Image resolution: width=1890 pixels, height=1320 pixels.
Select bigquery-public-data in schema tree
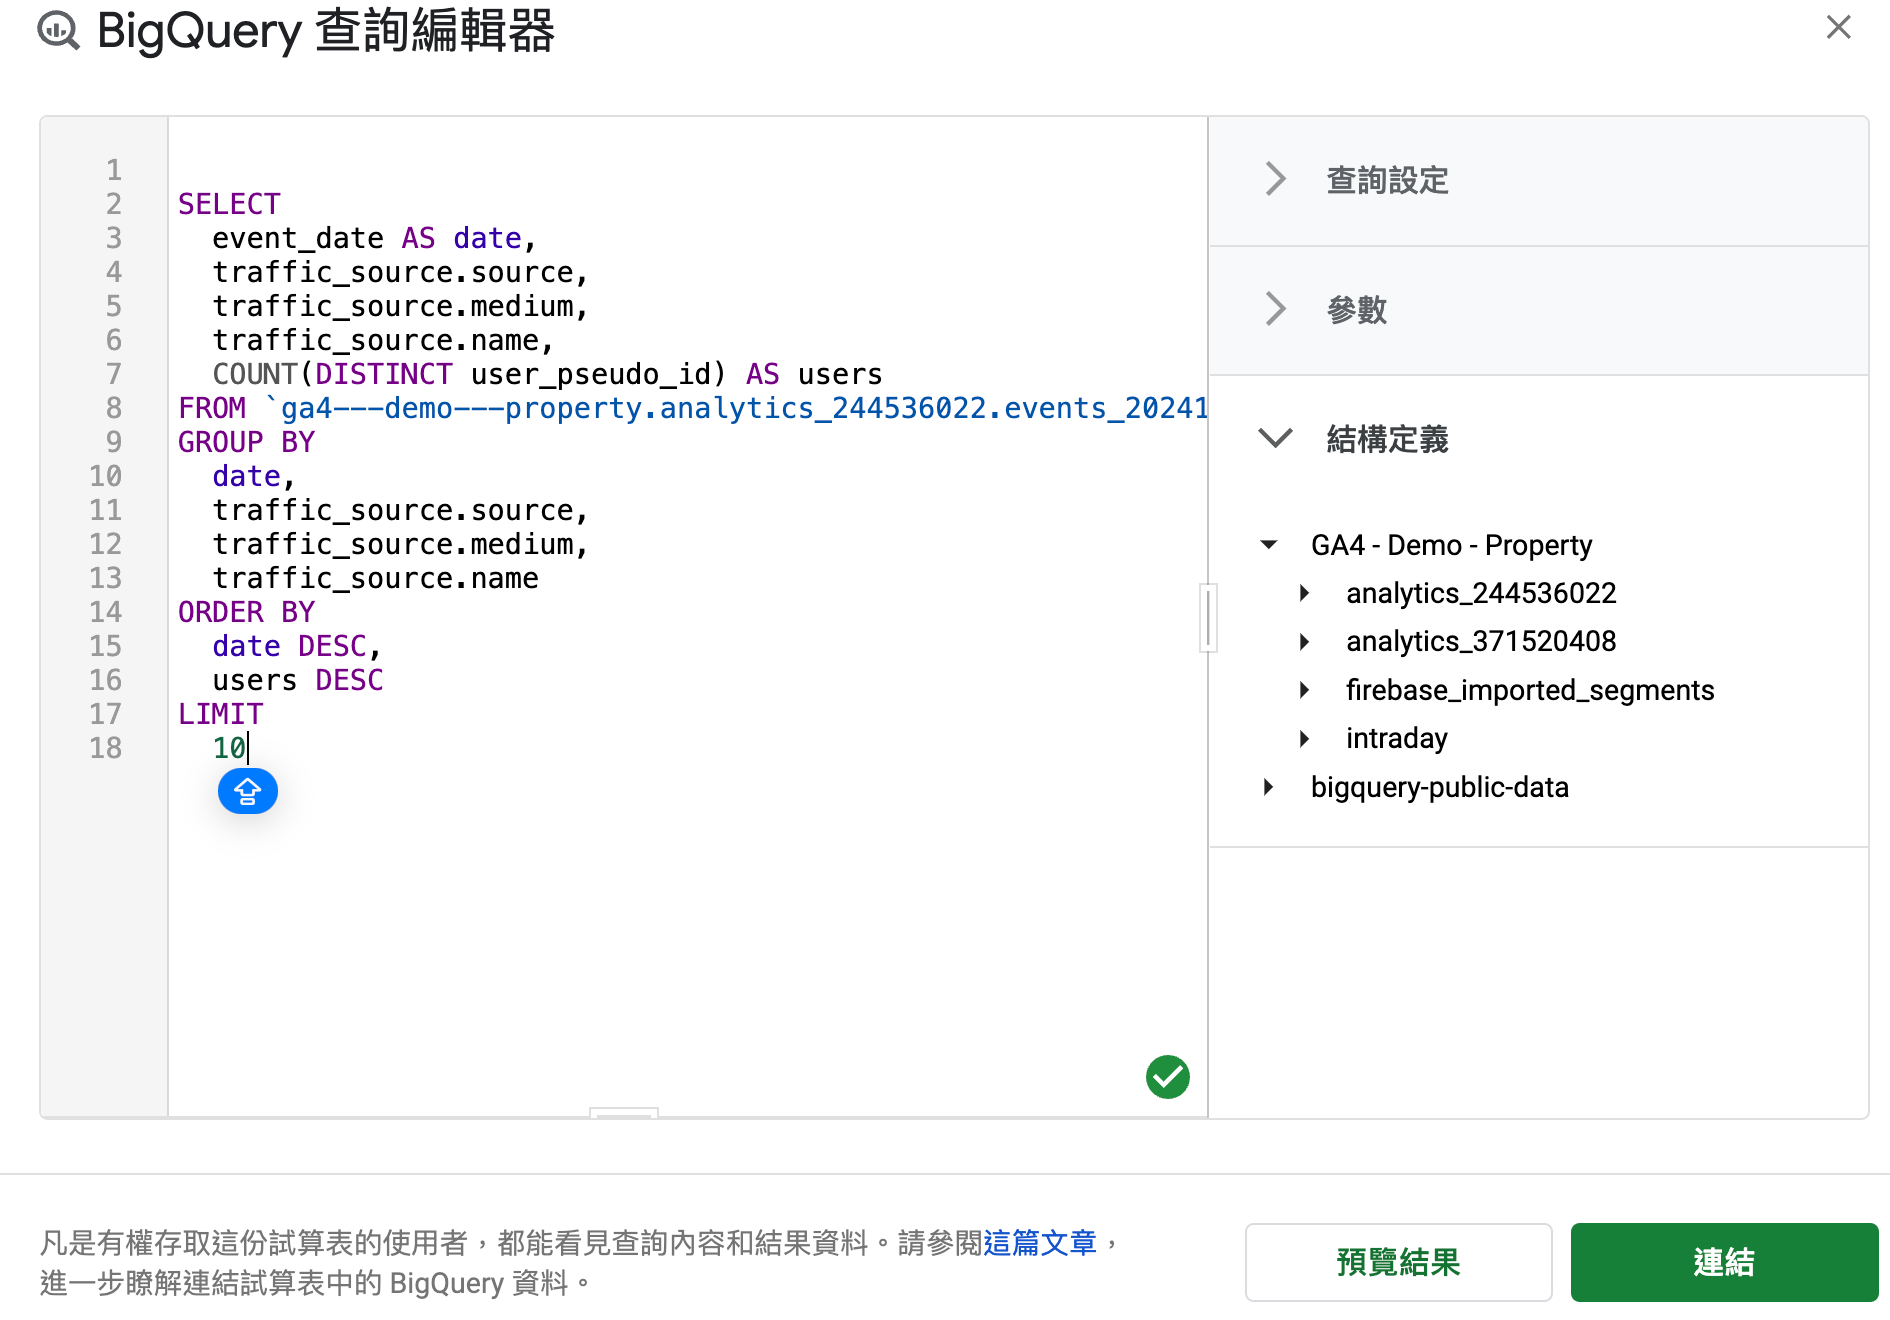(x=1440, y=787)
